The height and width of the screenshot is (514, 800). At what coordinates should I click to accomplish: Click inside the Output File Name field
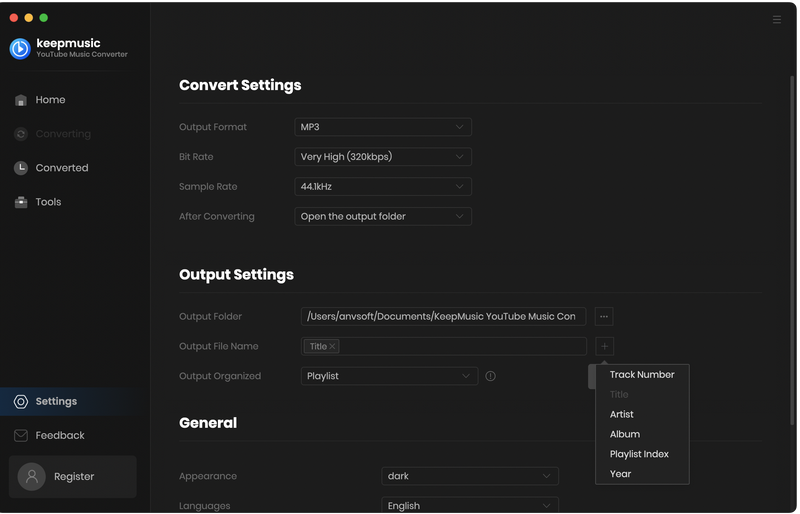point(443,347)
